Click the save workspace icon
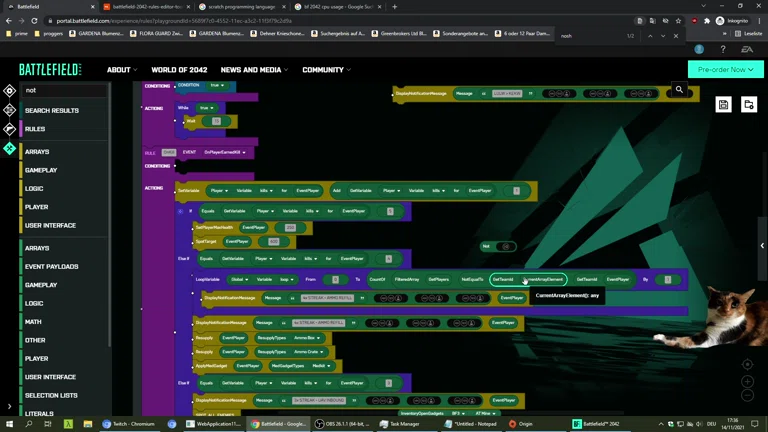The image size is (768, 432). point(723,104)
